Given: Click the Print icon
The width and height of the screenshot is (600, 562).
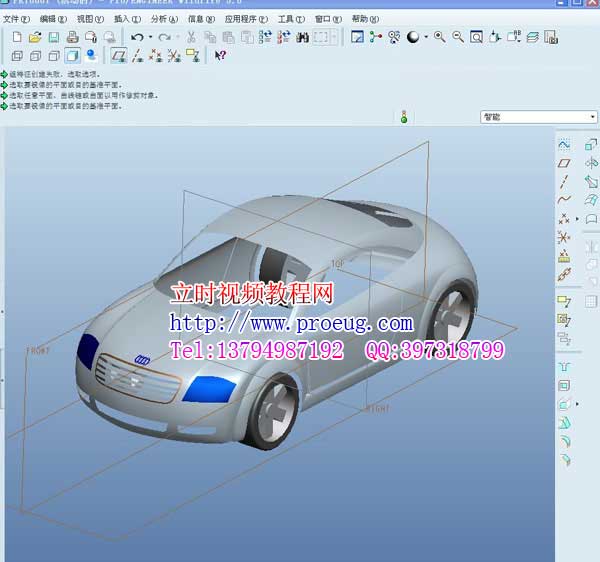Looking at the screenshot, I should (x=72, y=37).
